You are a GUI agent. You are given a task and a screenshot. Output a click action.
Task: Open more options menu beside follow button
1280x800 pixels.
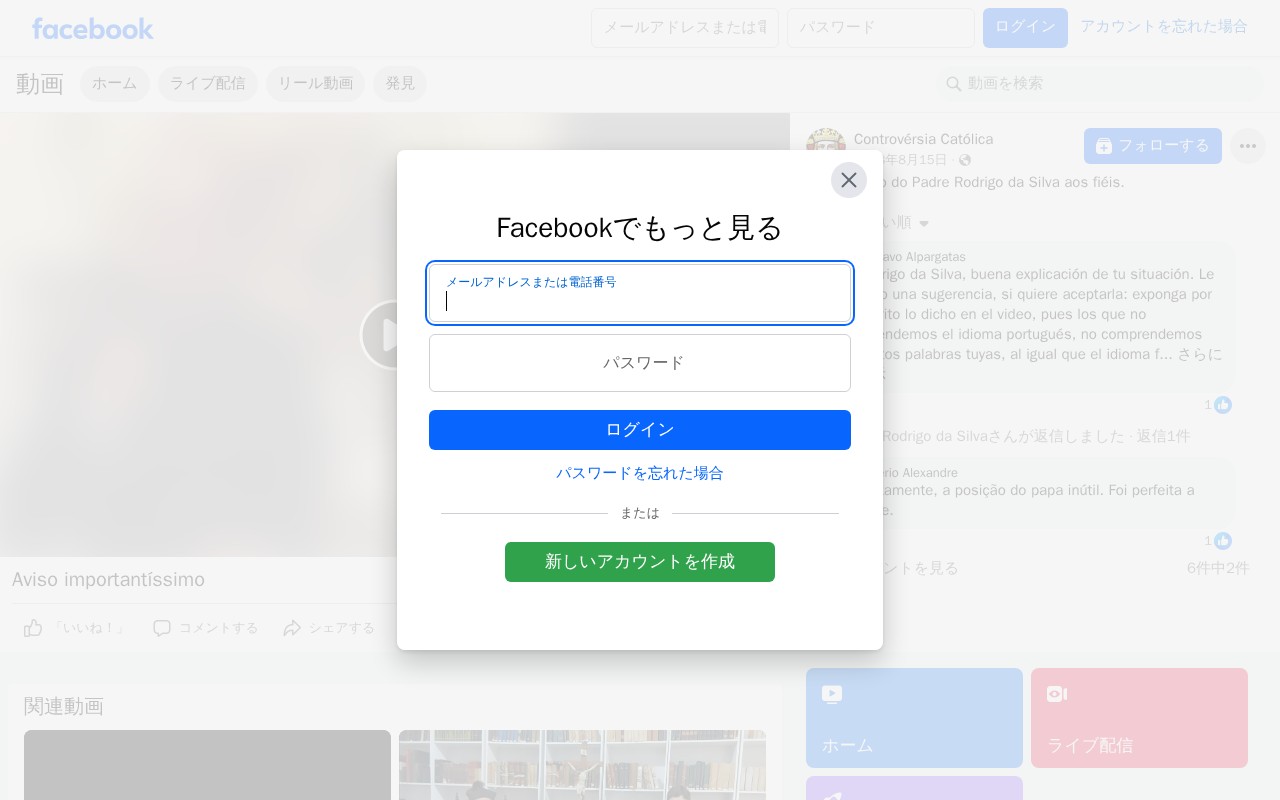(x=1248, y=146)
